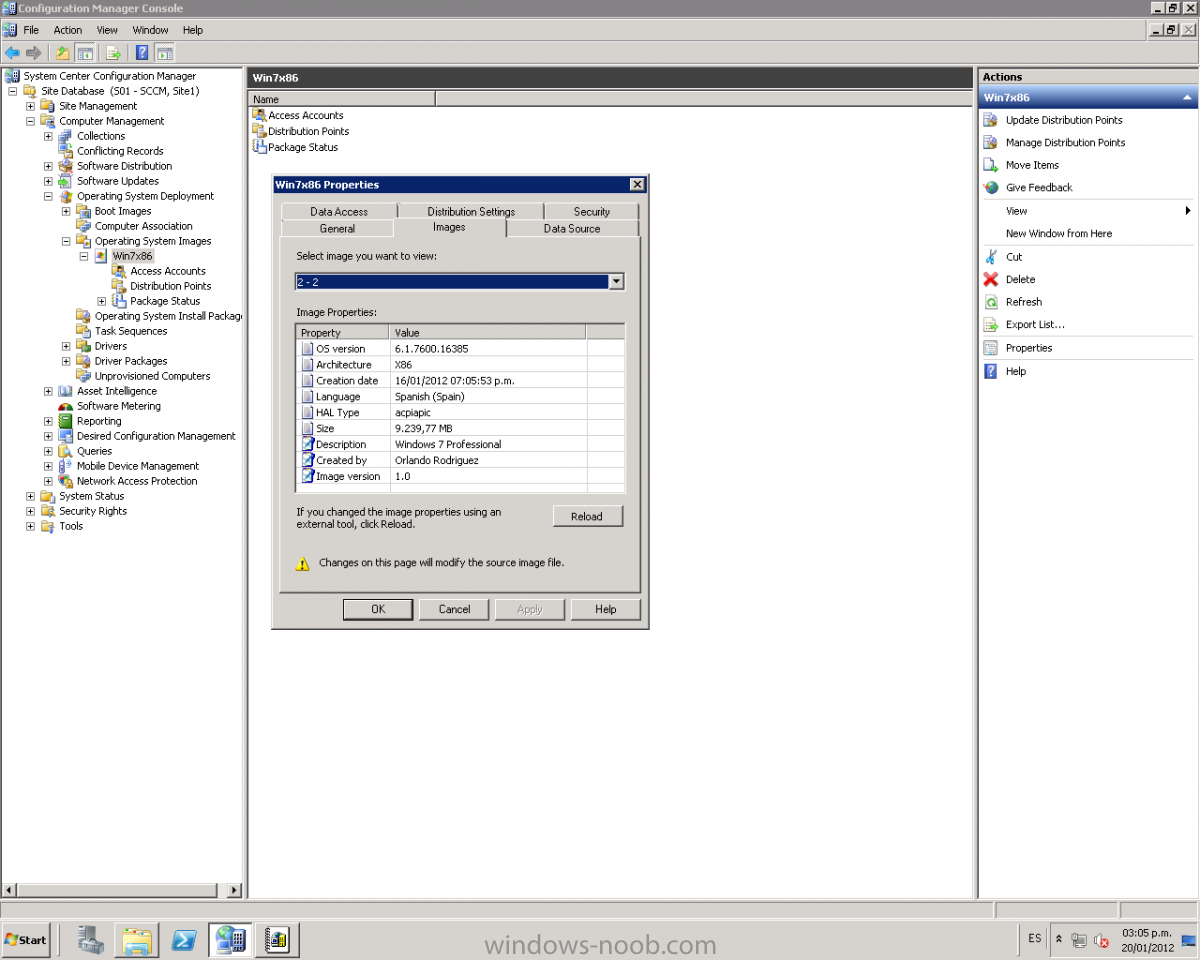Click the Cut scissors icon in Actions pane
This screenshot has height=960, width=1200.
click(991, 257)
